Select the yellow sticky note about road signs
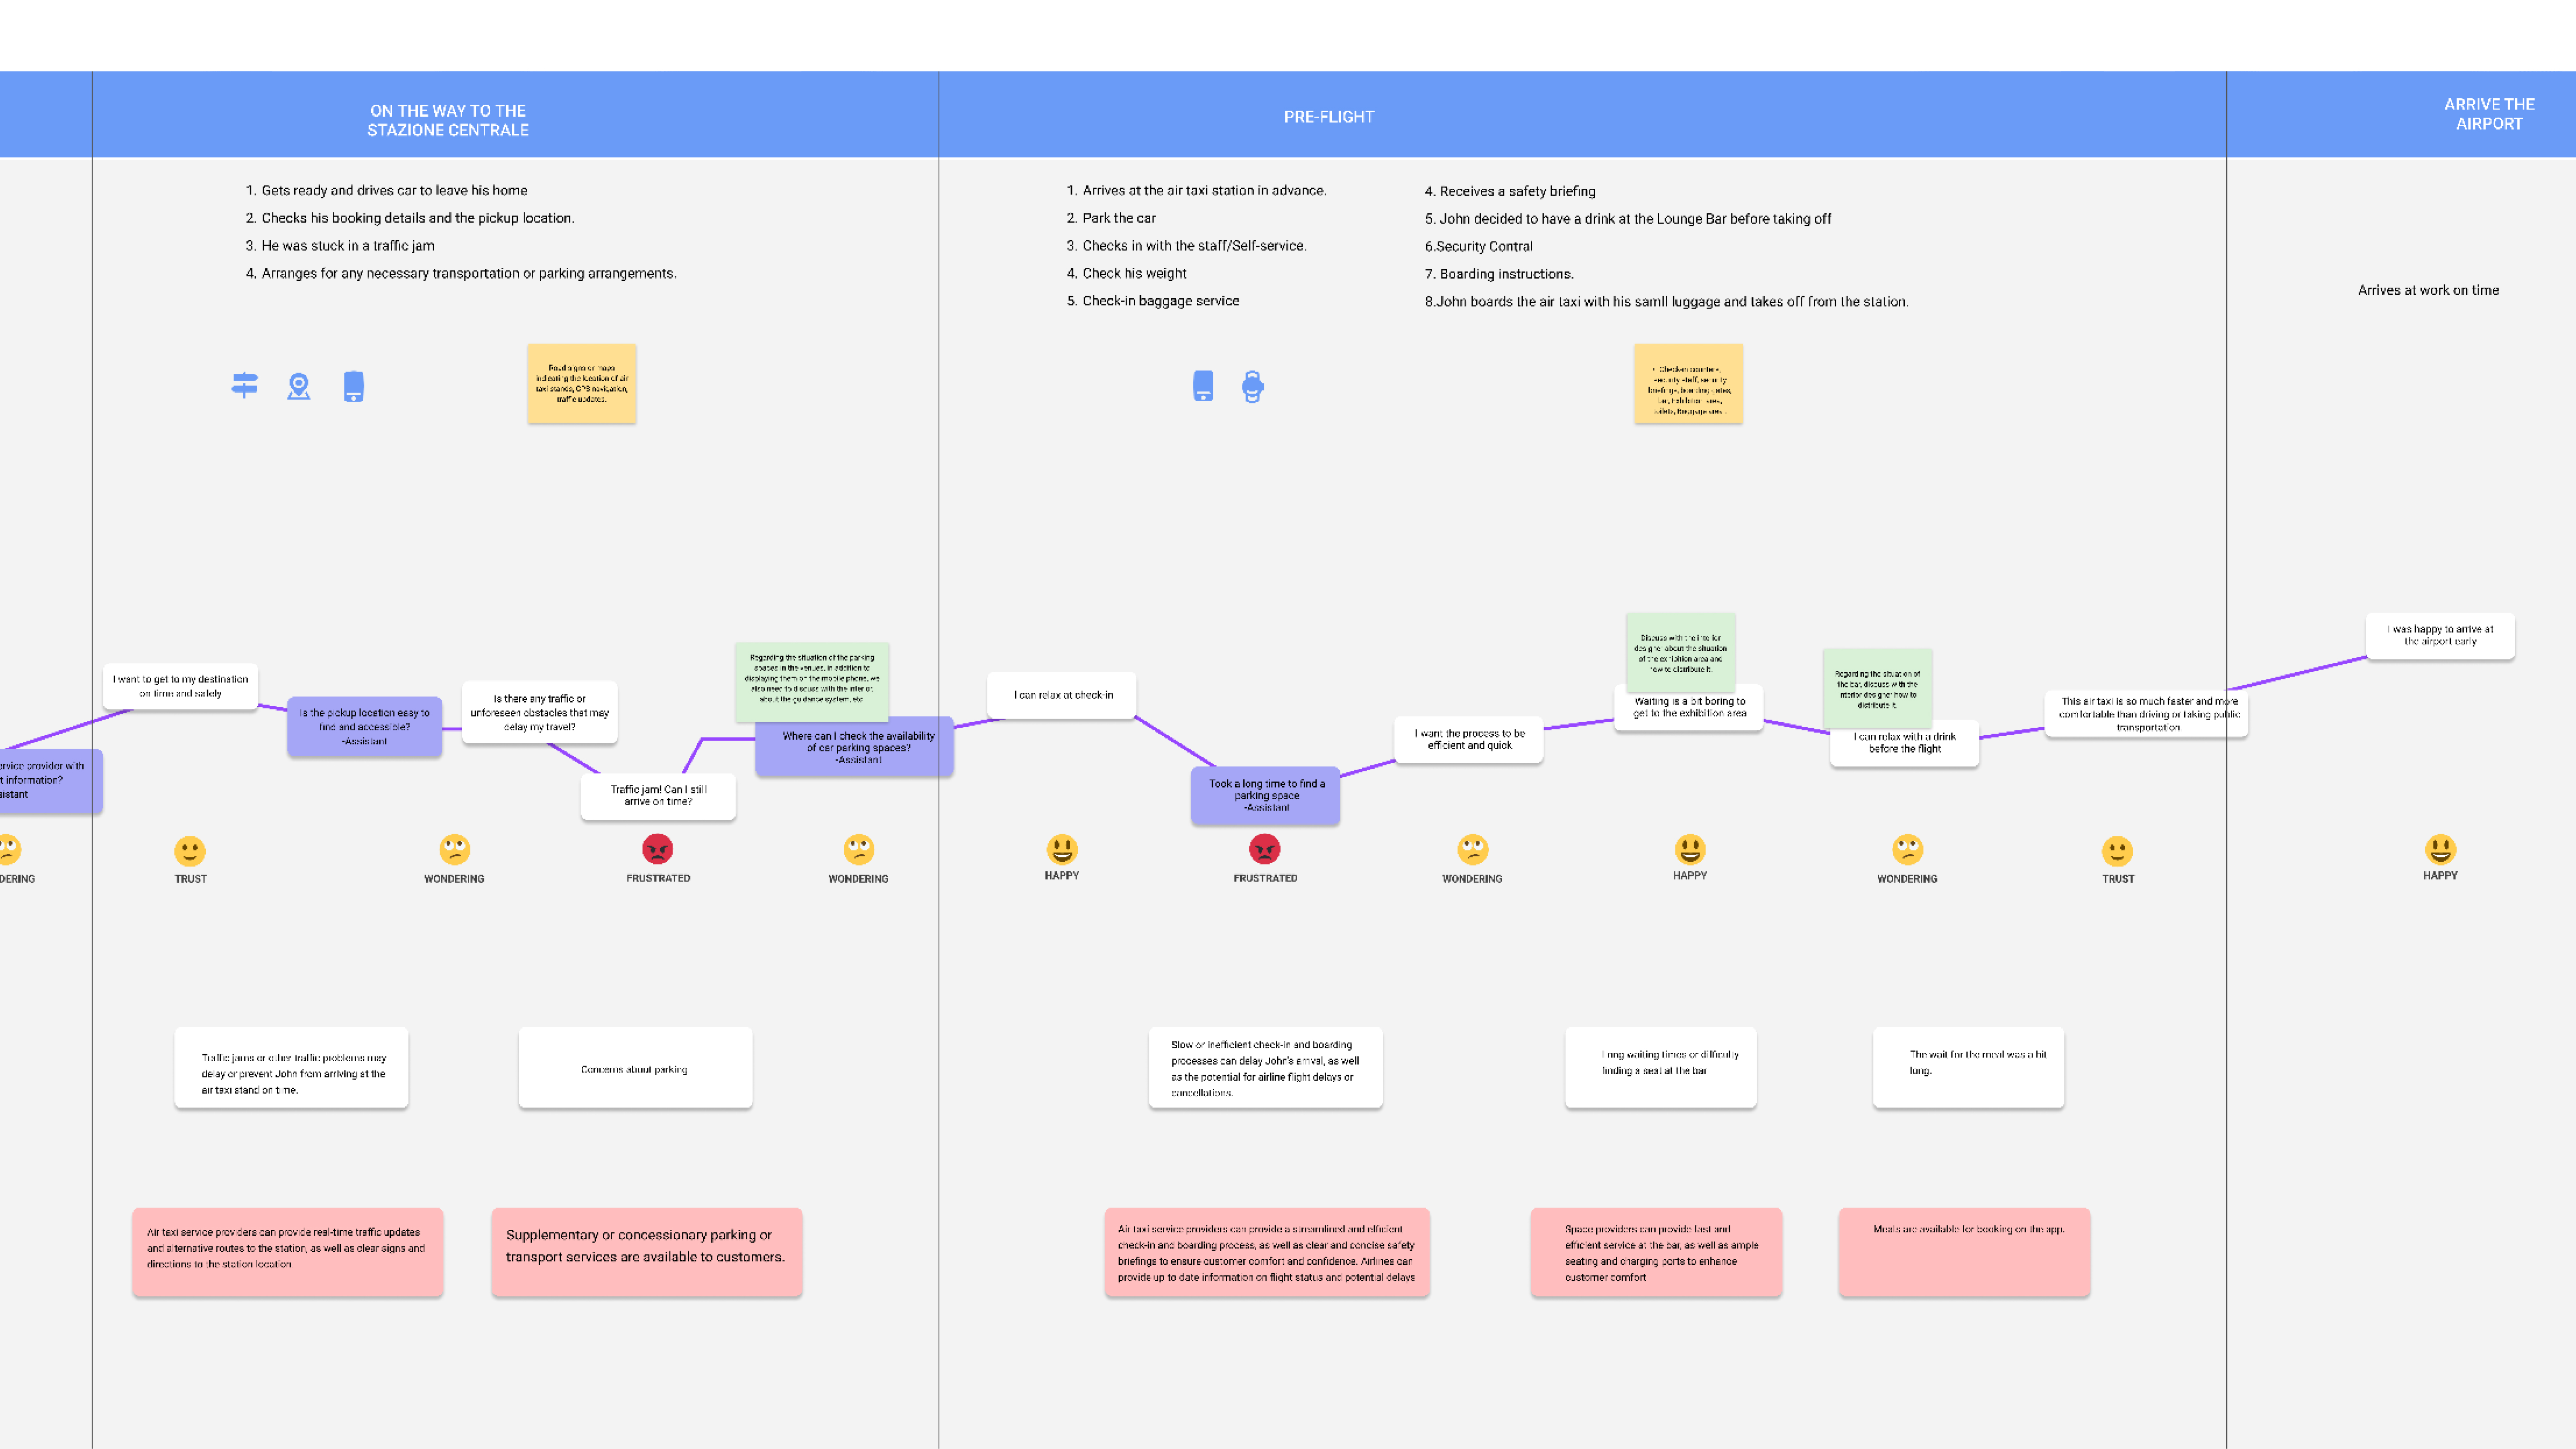Viewport: 2576px width, 1449px height. coord(581,383)
